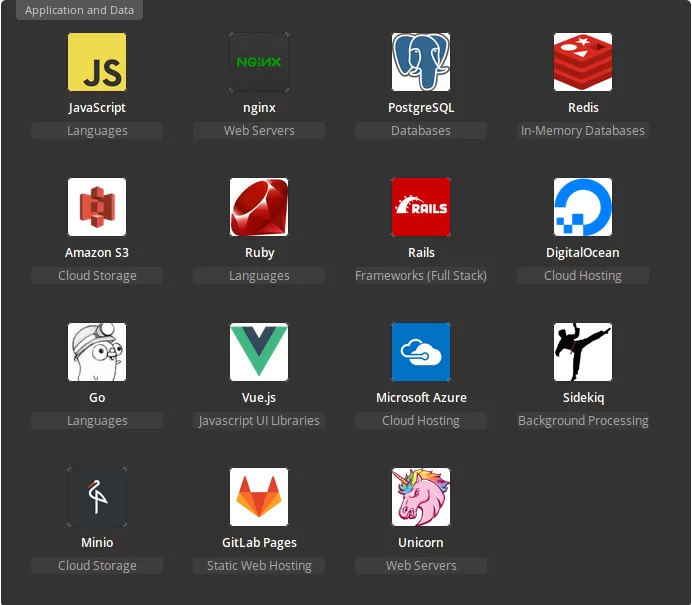This screenshot has width=692, height=605.
Task: Open the Vue.js name link
Action: pyautogui.click(x=259, y=398)
